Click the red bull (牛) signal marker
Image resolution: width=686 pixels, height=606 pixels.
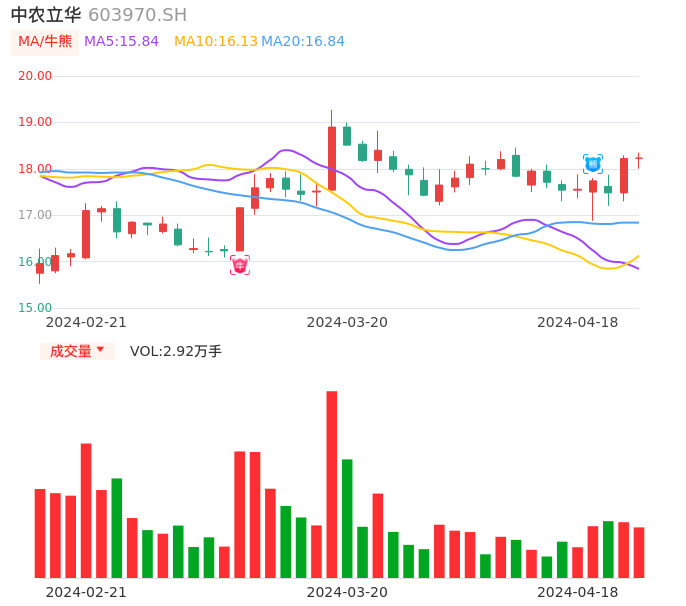(x=240, y=265)
